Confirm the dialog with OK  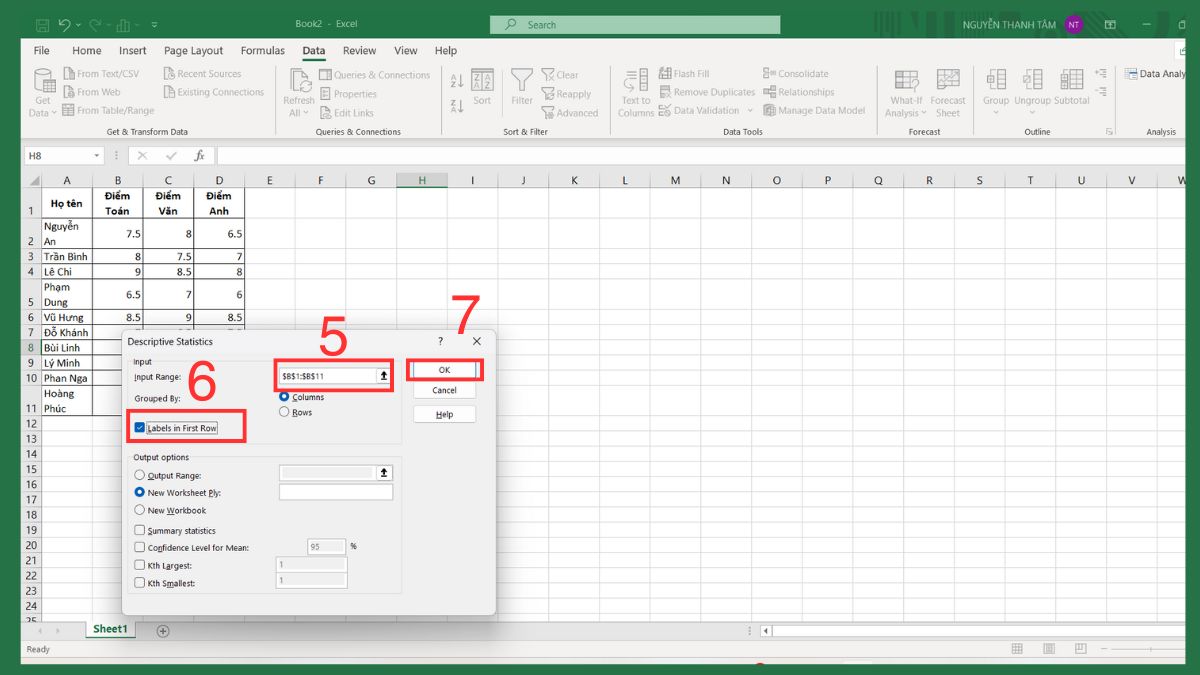(445, 370)
